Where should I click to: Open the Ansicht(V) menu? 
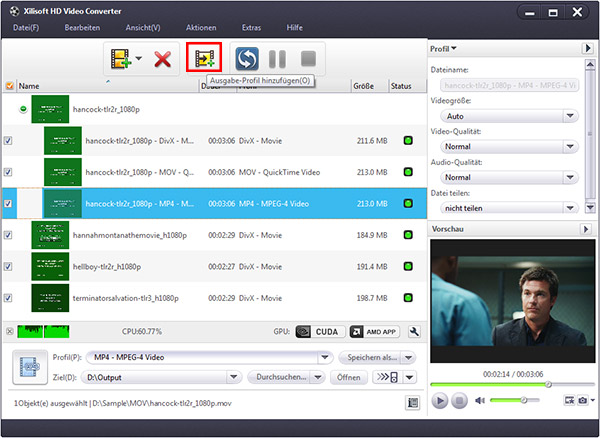point(143,28)
